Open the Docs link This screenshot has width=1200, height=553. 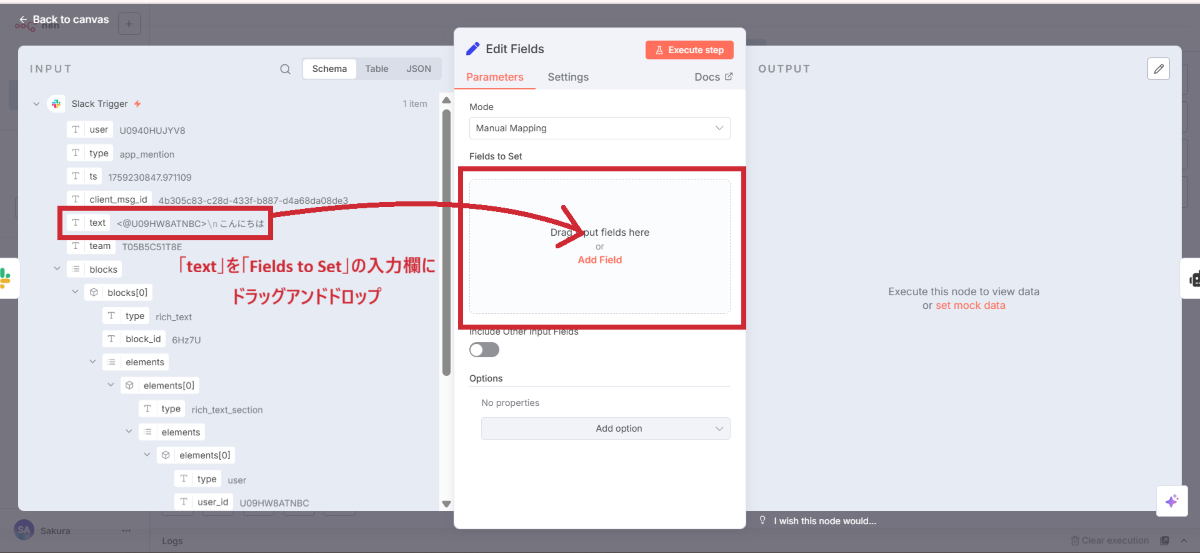point(713,77)
